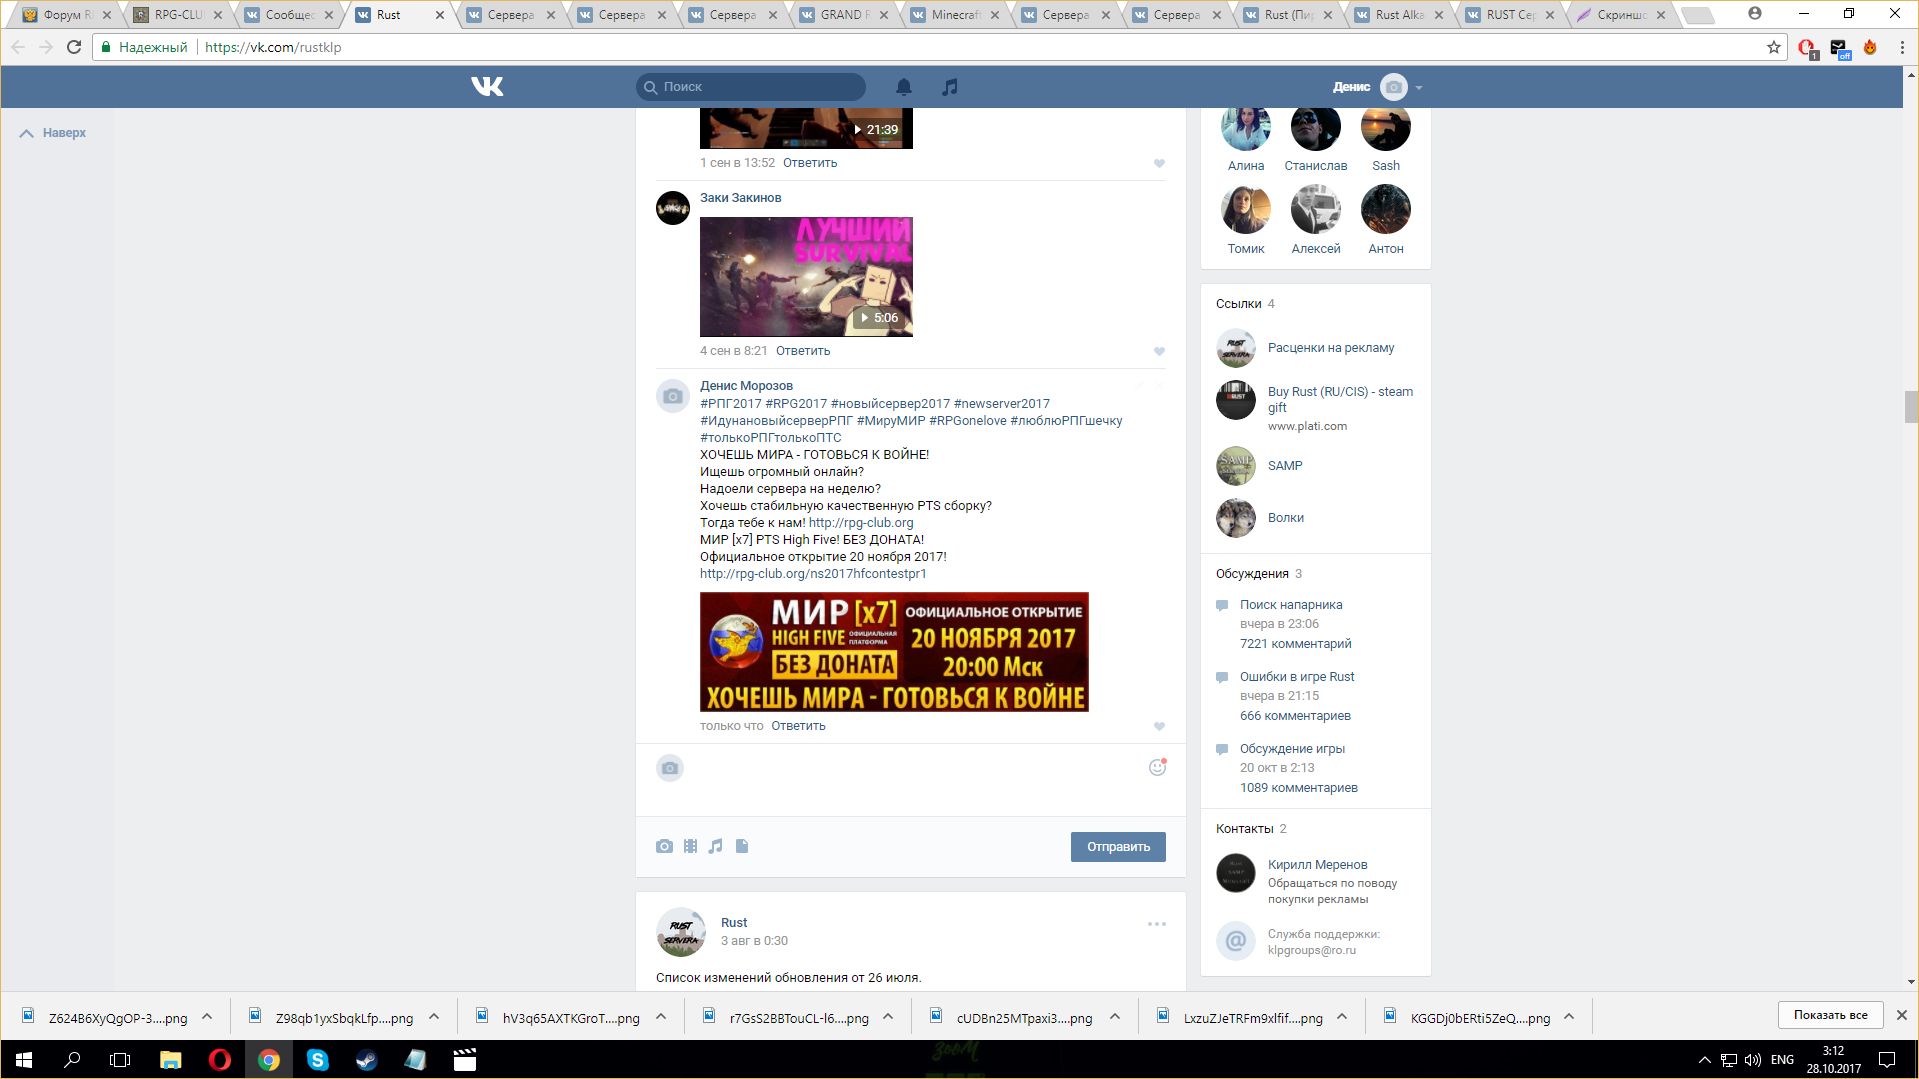Open the Buy Rust (RU/CIS) steam gift link
This screenshot has height=1079, width=1919.
click(x=1340, y=399)
